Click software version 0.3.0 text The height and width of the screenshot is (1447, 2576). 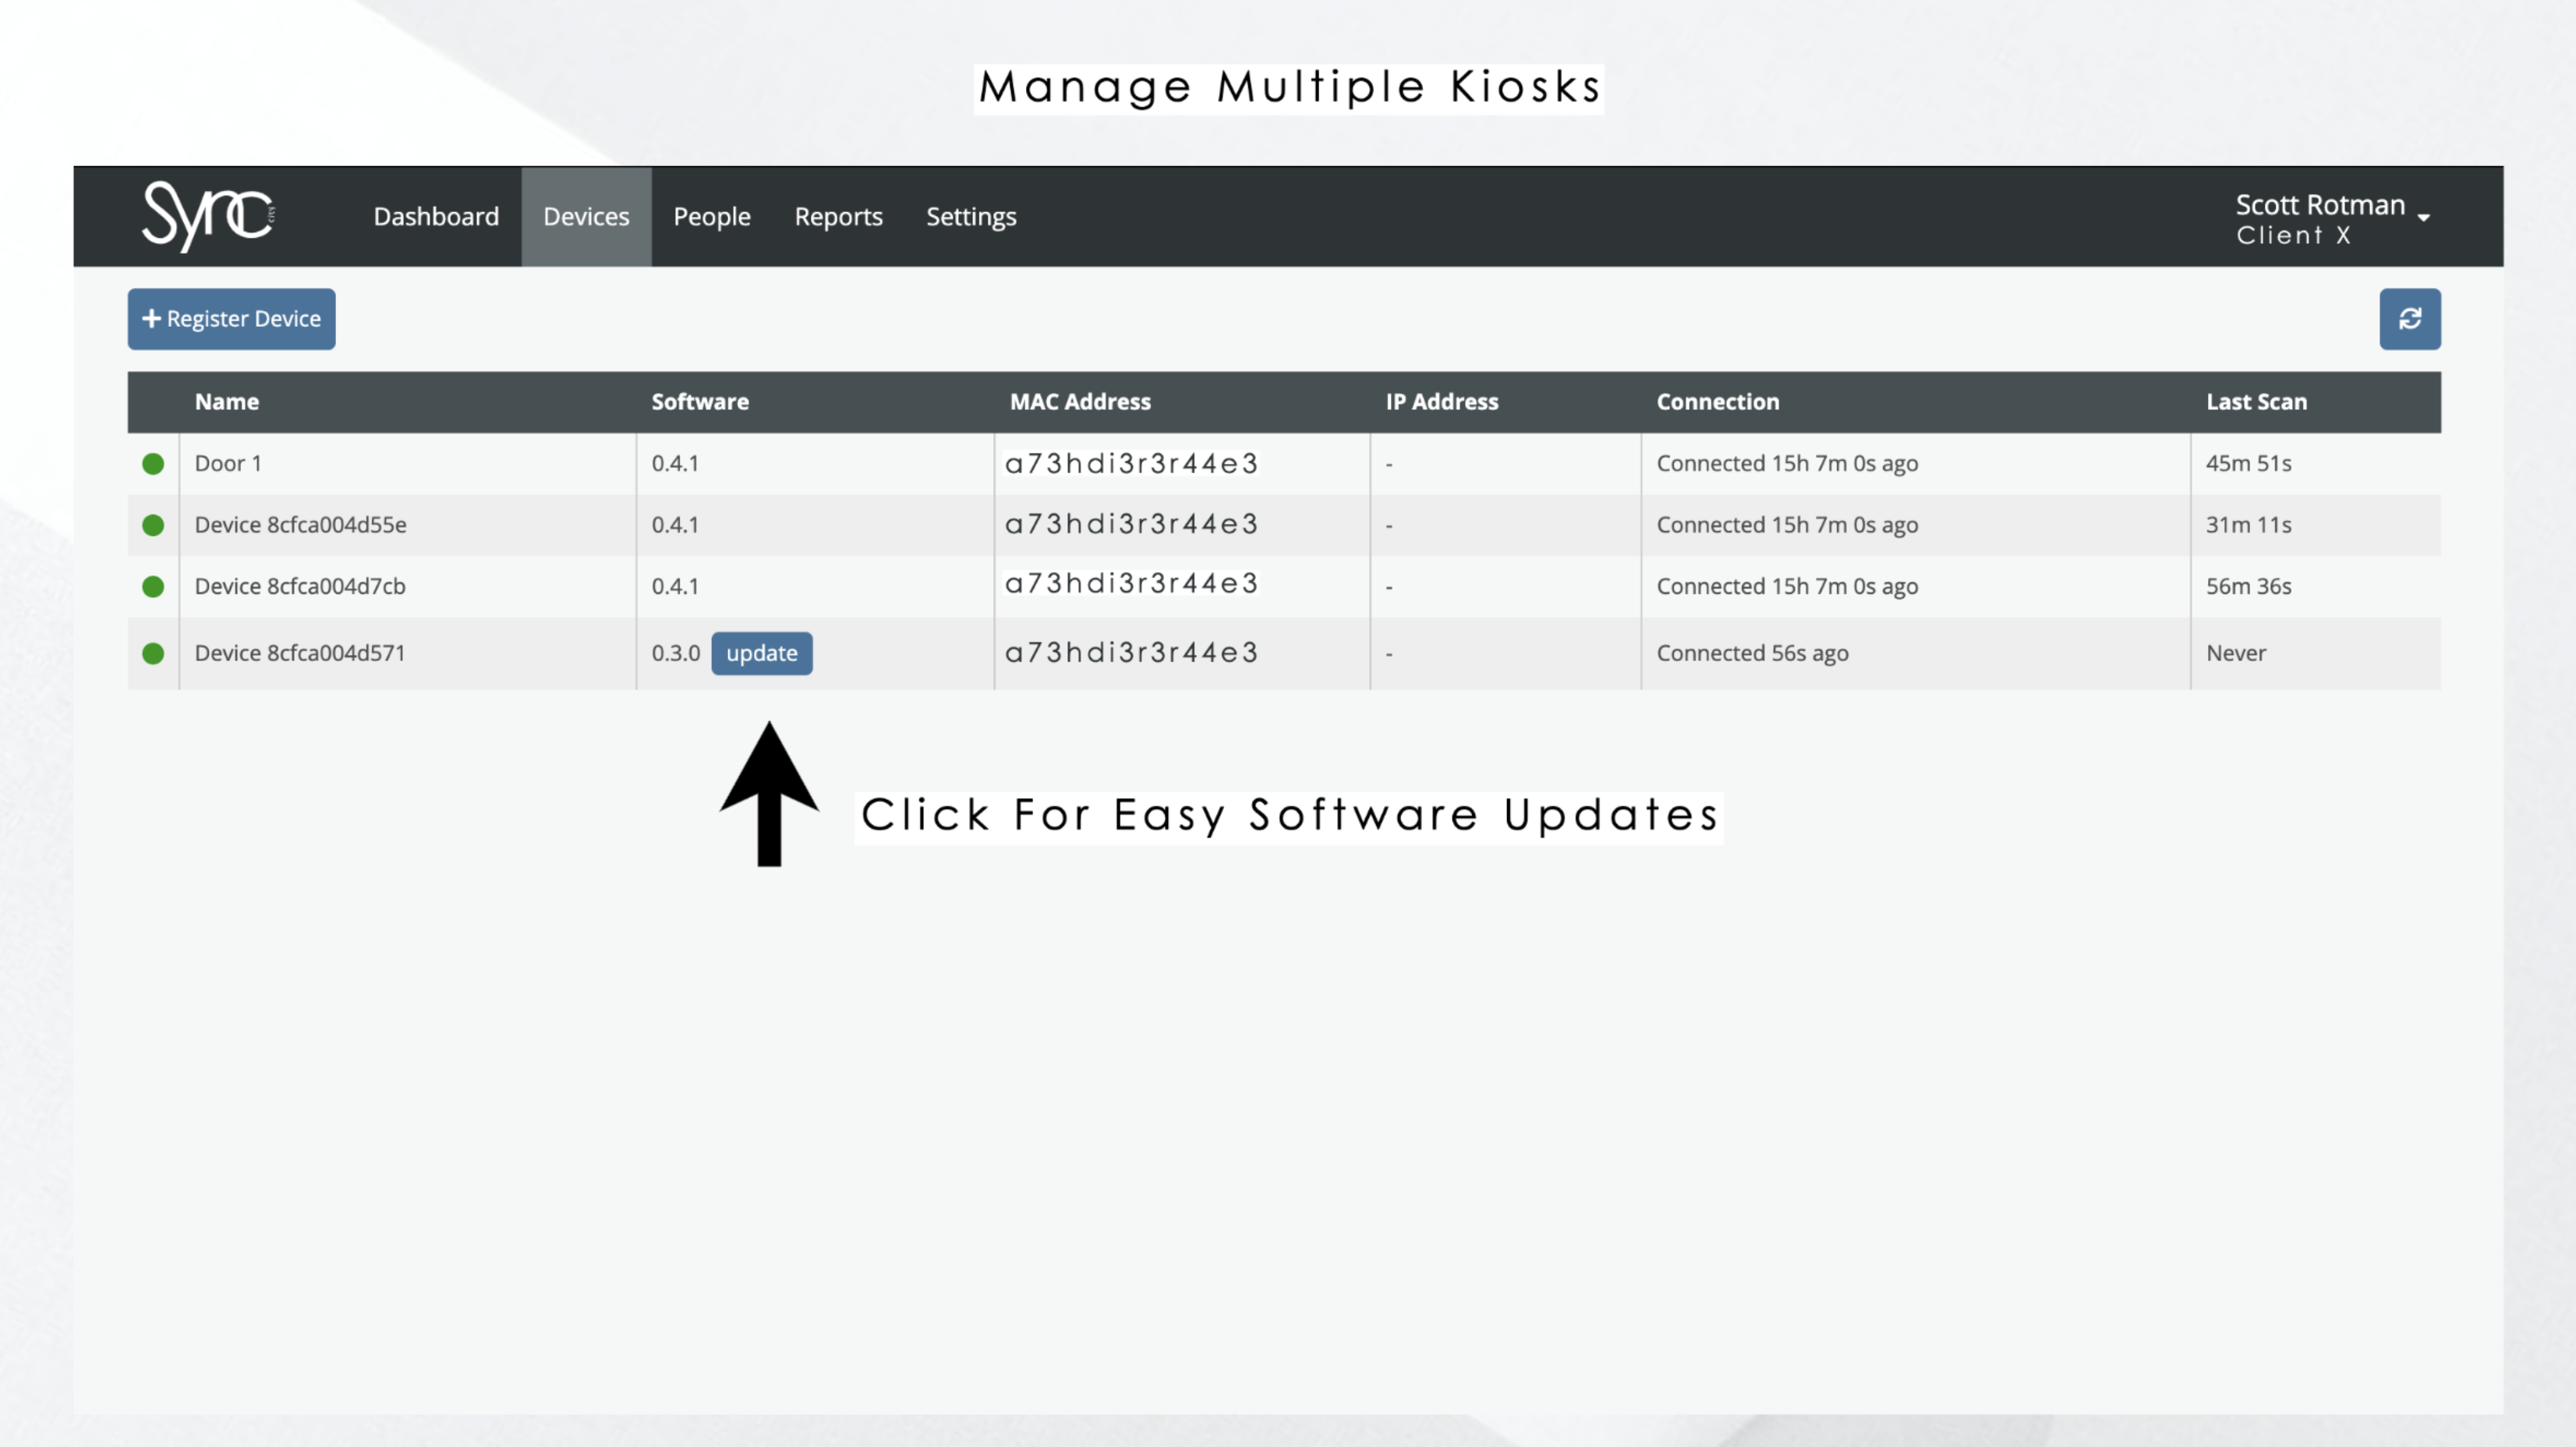click(675, 654)
